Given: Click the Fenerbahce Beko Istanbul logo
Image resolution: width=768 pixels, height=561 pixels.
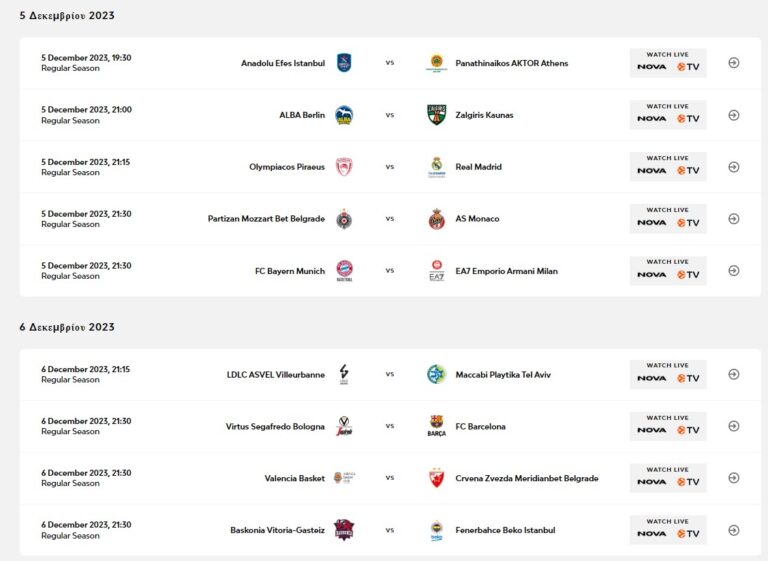Looking at the screenshot, I should tap(436, 530).
